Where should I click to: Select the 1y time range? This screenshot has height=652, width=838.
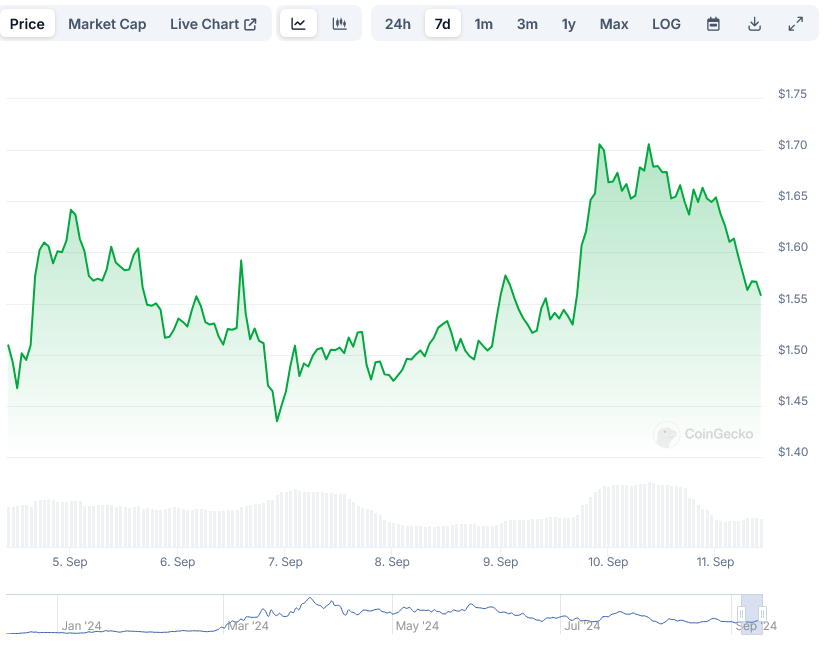coord(569,24)
